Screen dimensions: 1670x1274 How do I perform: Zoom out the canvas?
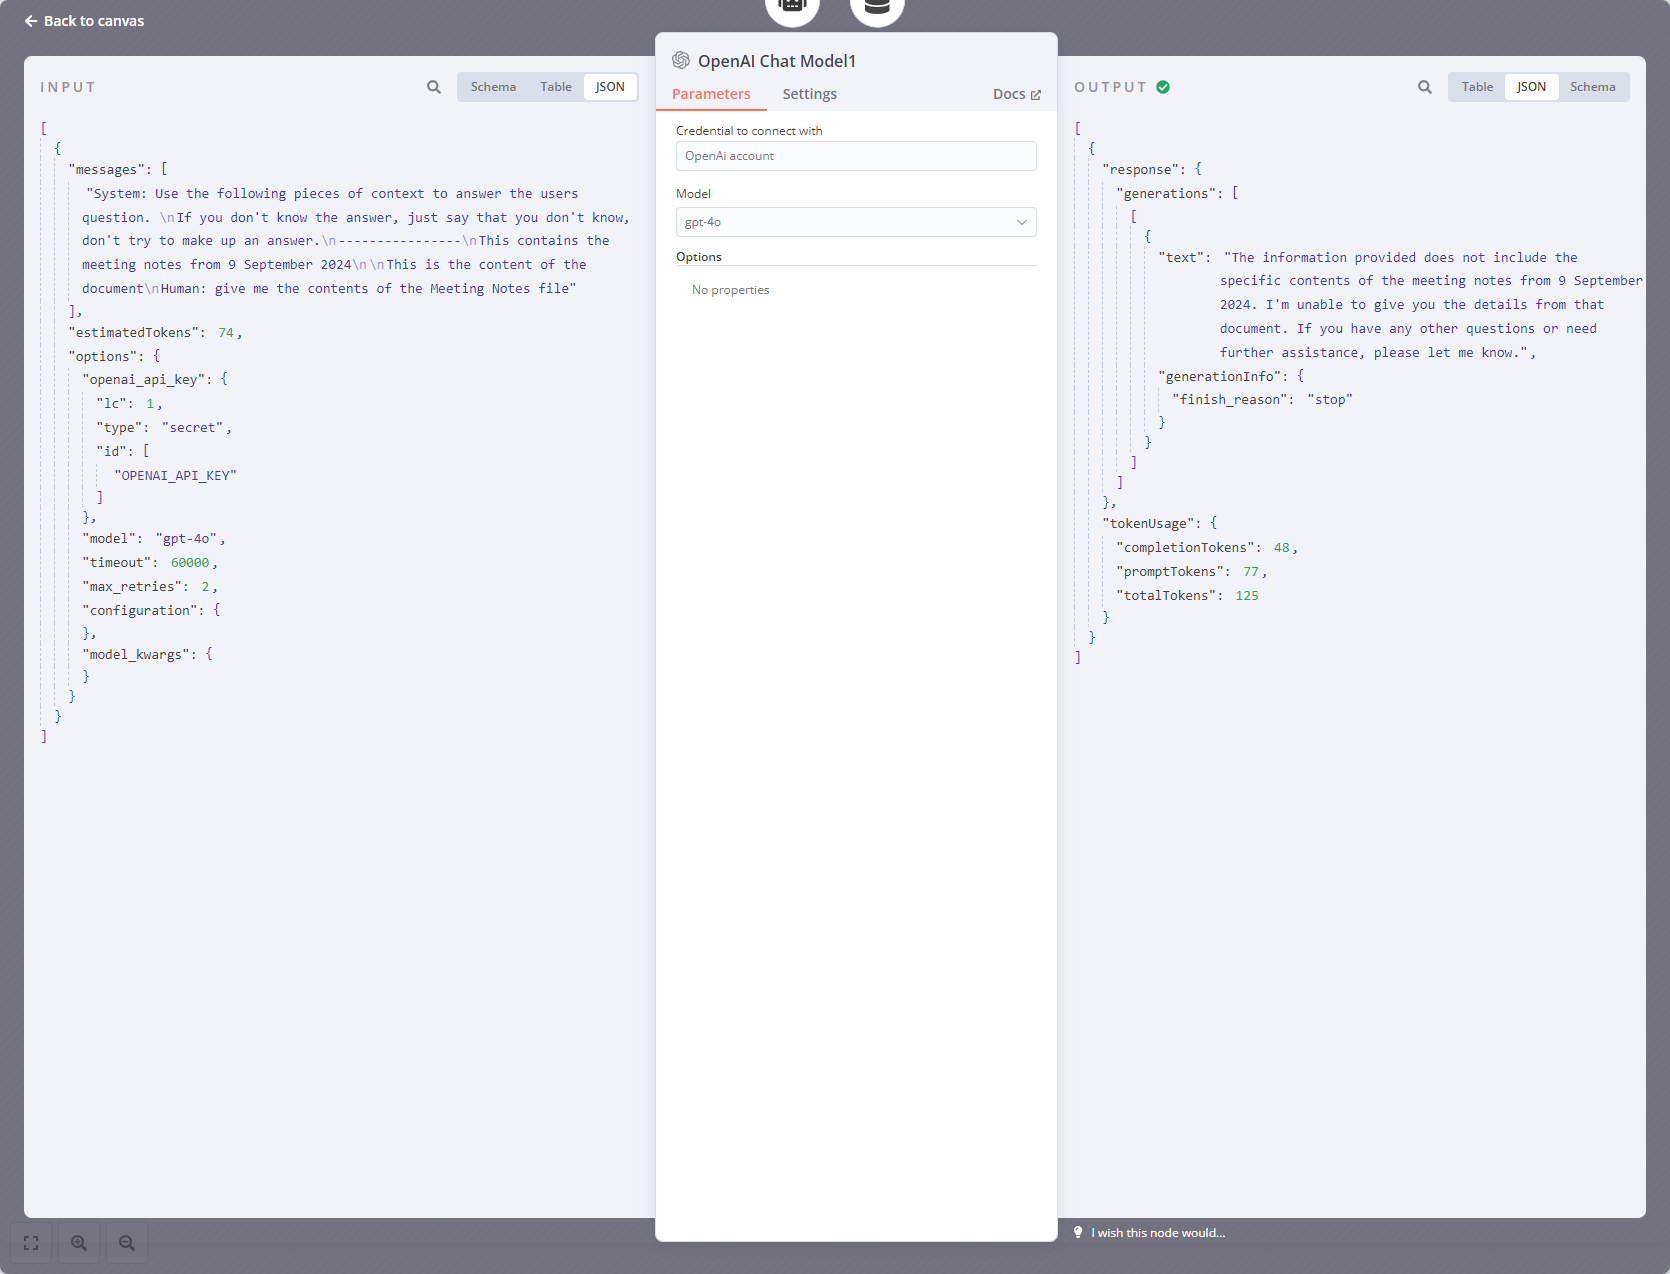127,1243
